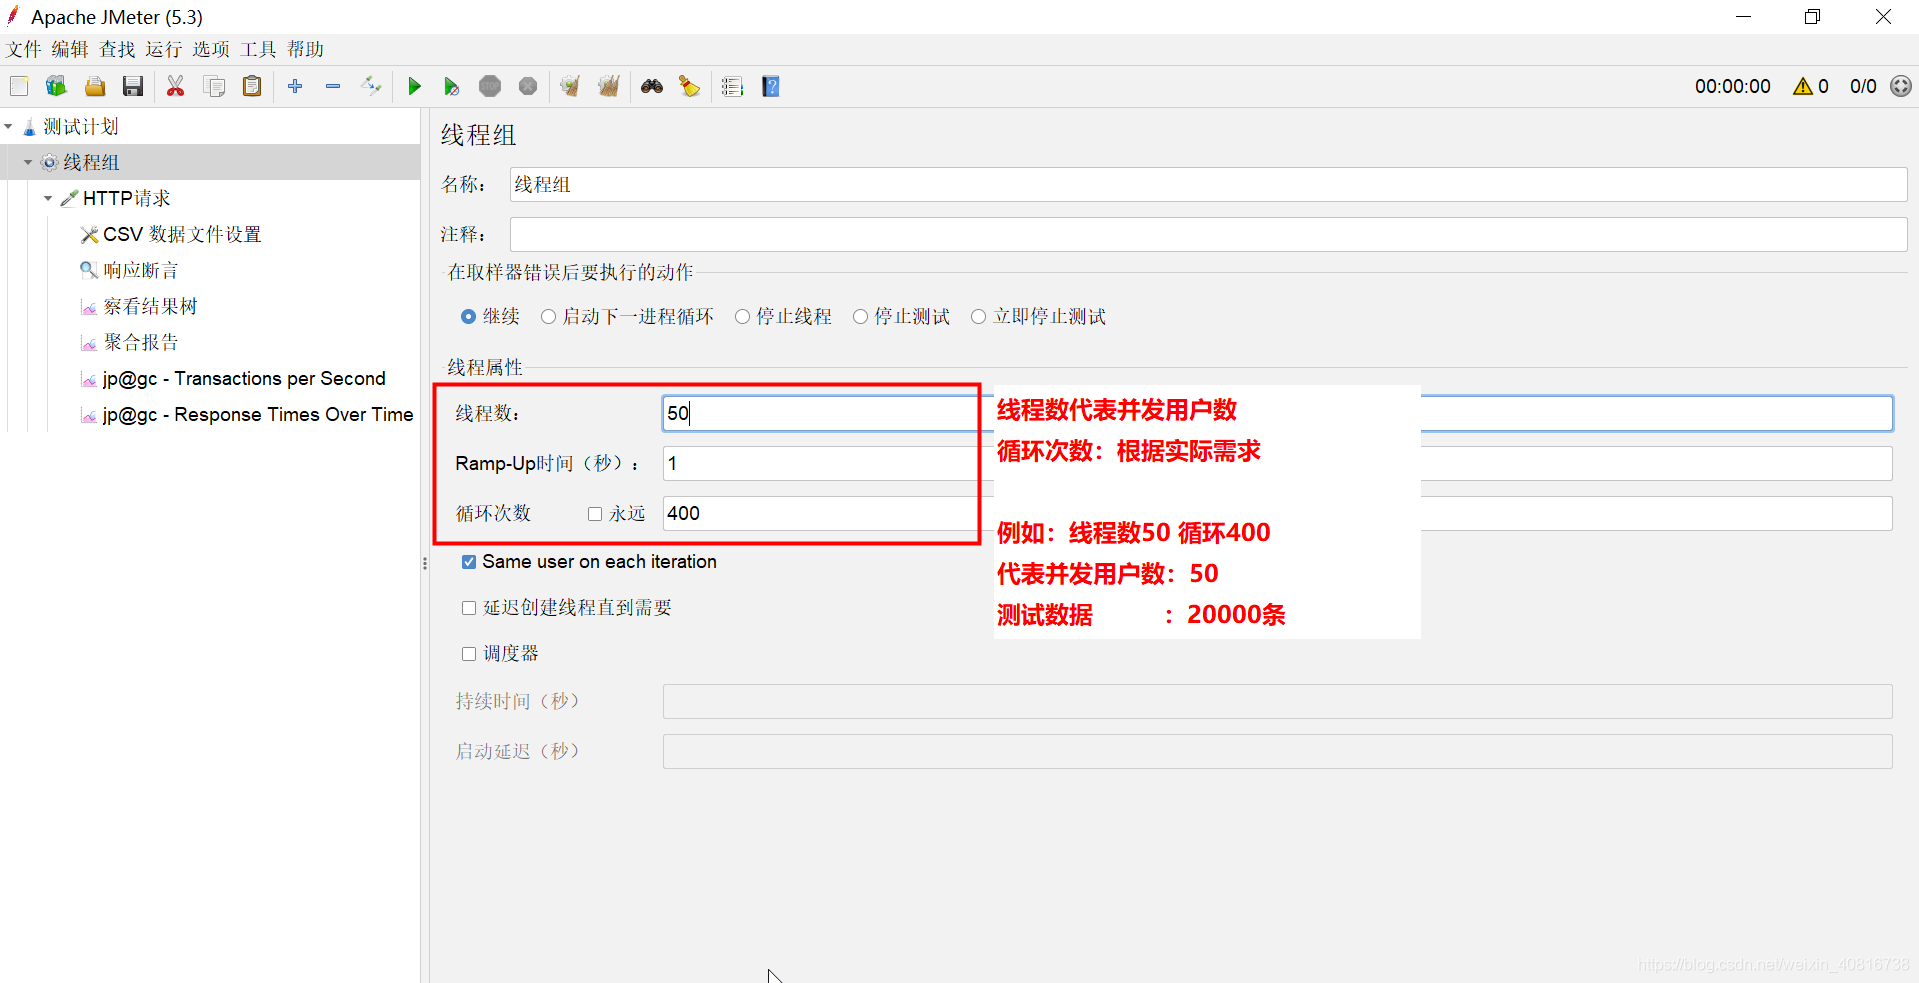Click the Toggle element enable icon
The height and width of the screenshot is (983, 1919).
(371, 87)
